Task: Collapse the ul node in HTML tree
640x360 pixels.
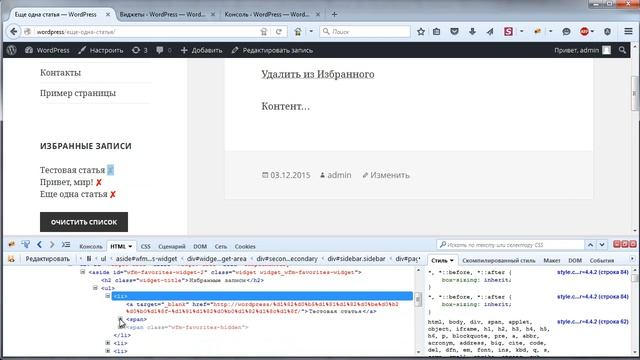Action: point(95,288)
